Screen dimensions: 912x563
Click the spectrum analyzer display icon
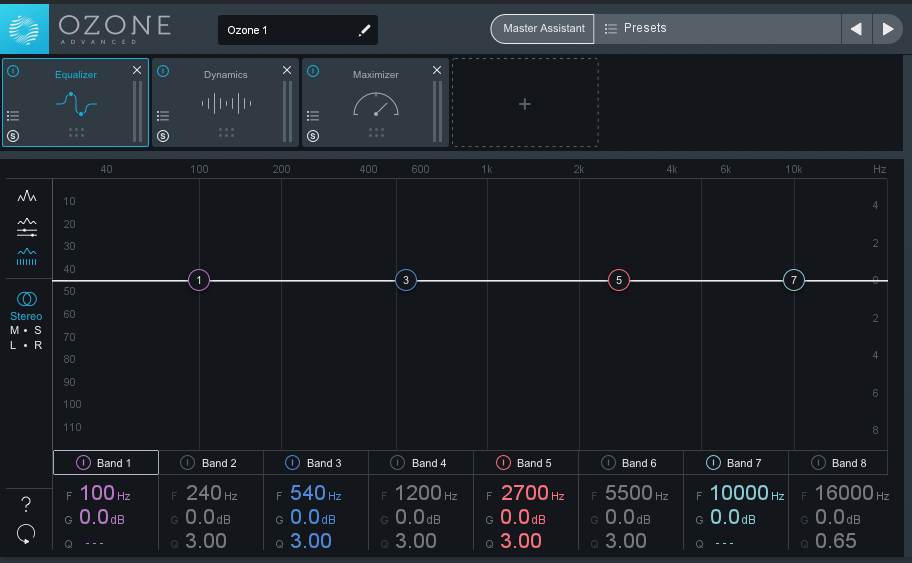(x=27, y=197)
